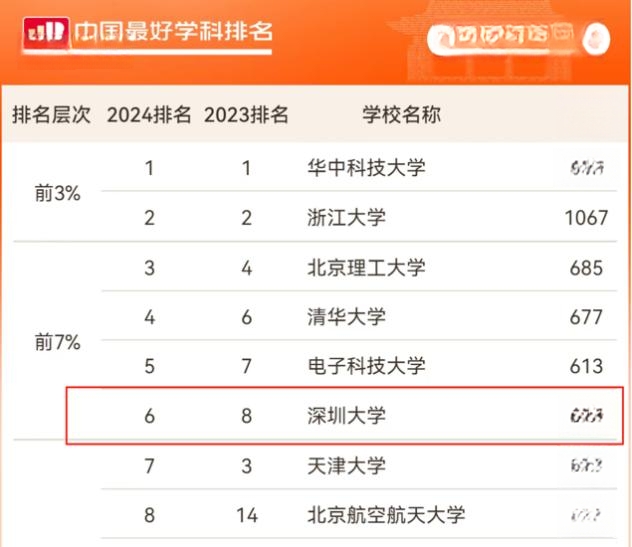Click the score 685 for 北京理工大学

pyautogui.click(x=586, y=268)
